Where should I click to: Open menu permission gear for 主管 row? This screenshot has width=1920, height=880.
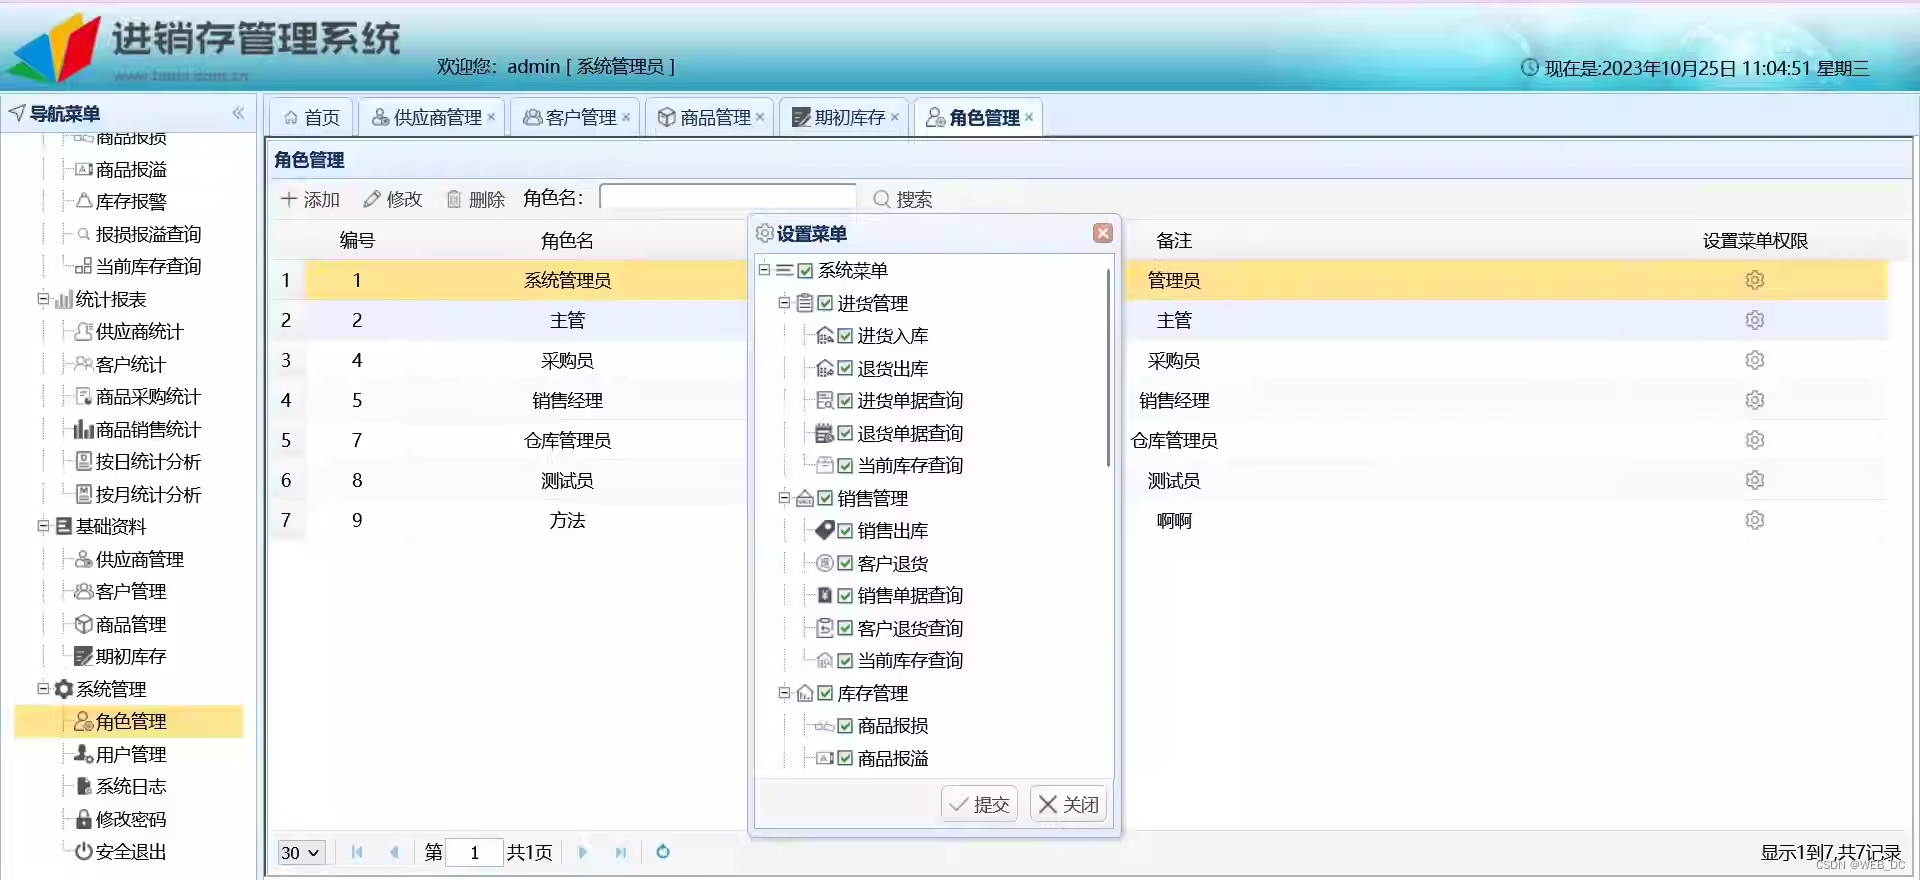point(1754,320)
